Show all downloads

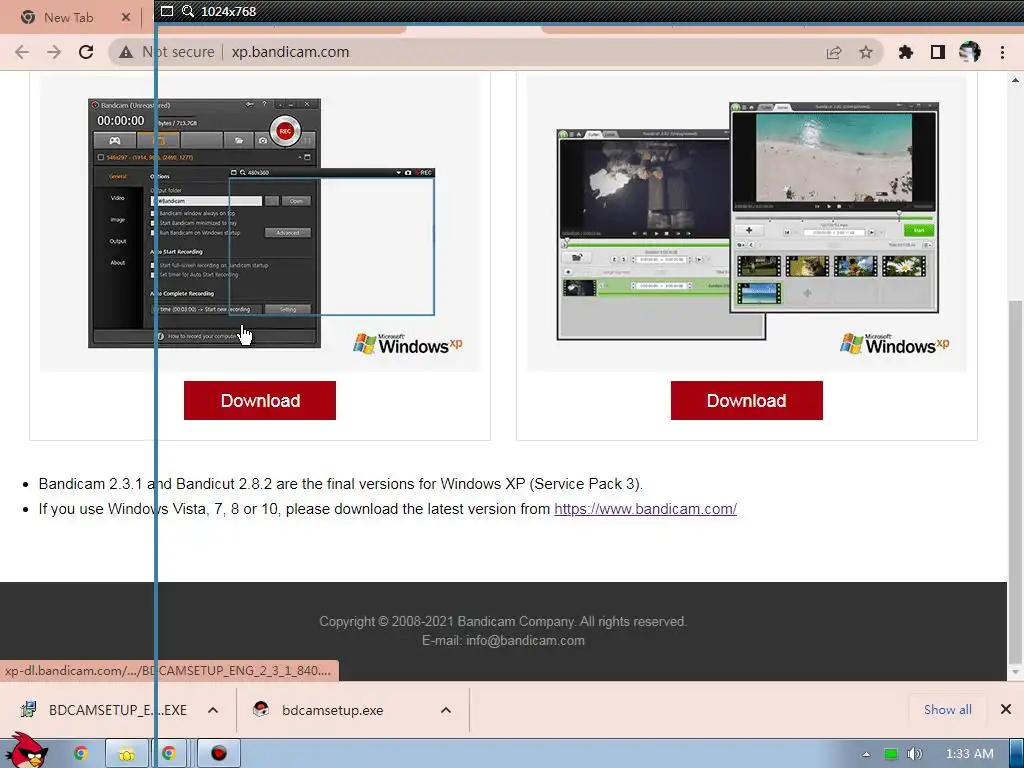[948, 710]
